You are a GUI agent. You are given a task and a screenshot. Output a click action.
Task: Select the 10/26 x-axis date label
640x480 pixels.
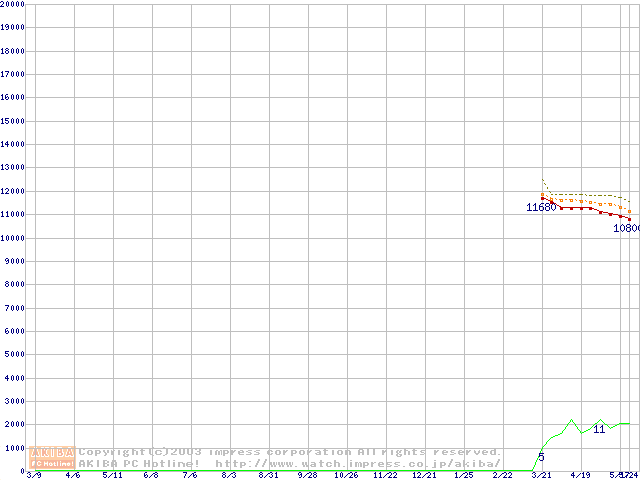pos(346,476)
